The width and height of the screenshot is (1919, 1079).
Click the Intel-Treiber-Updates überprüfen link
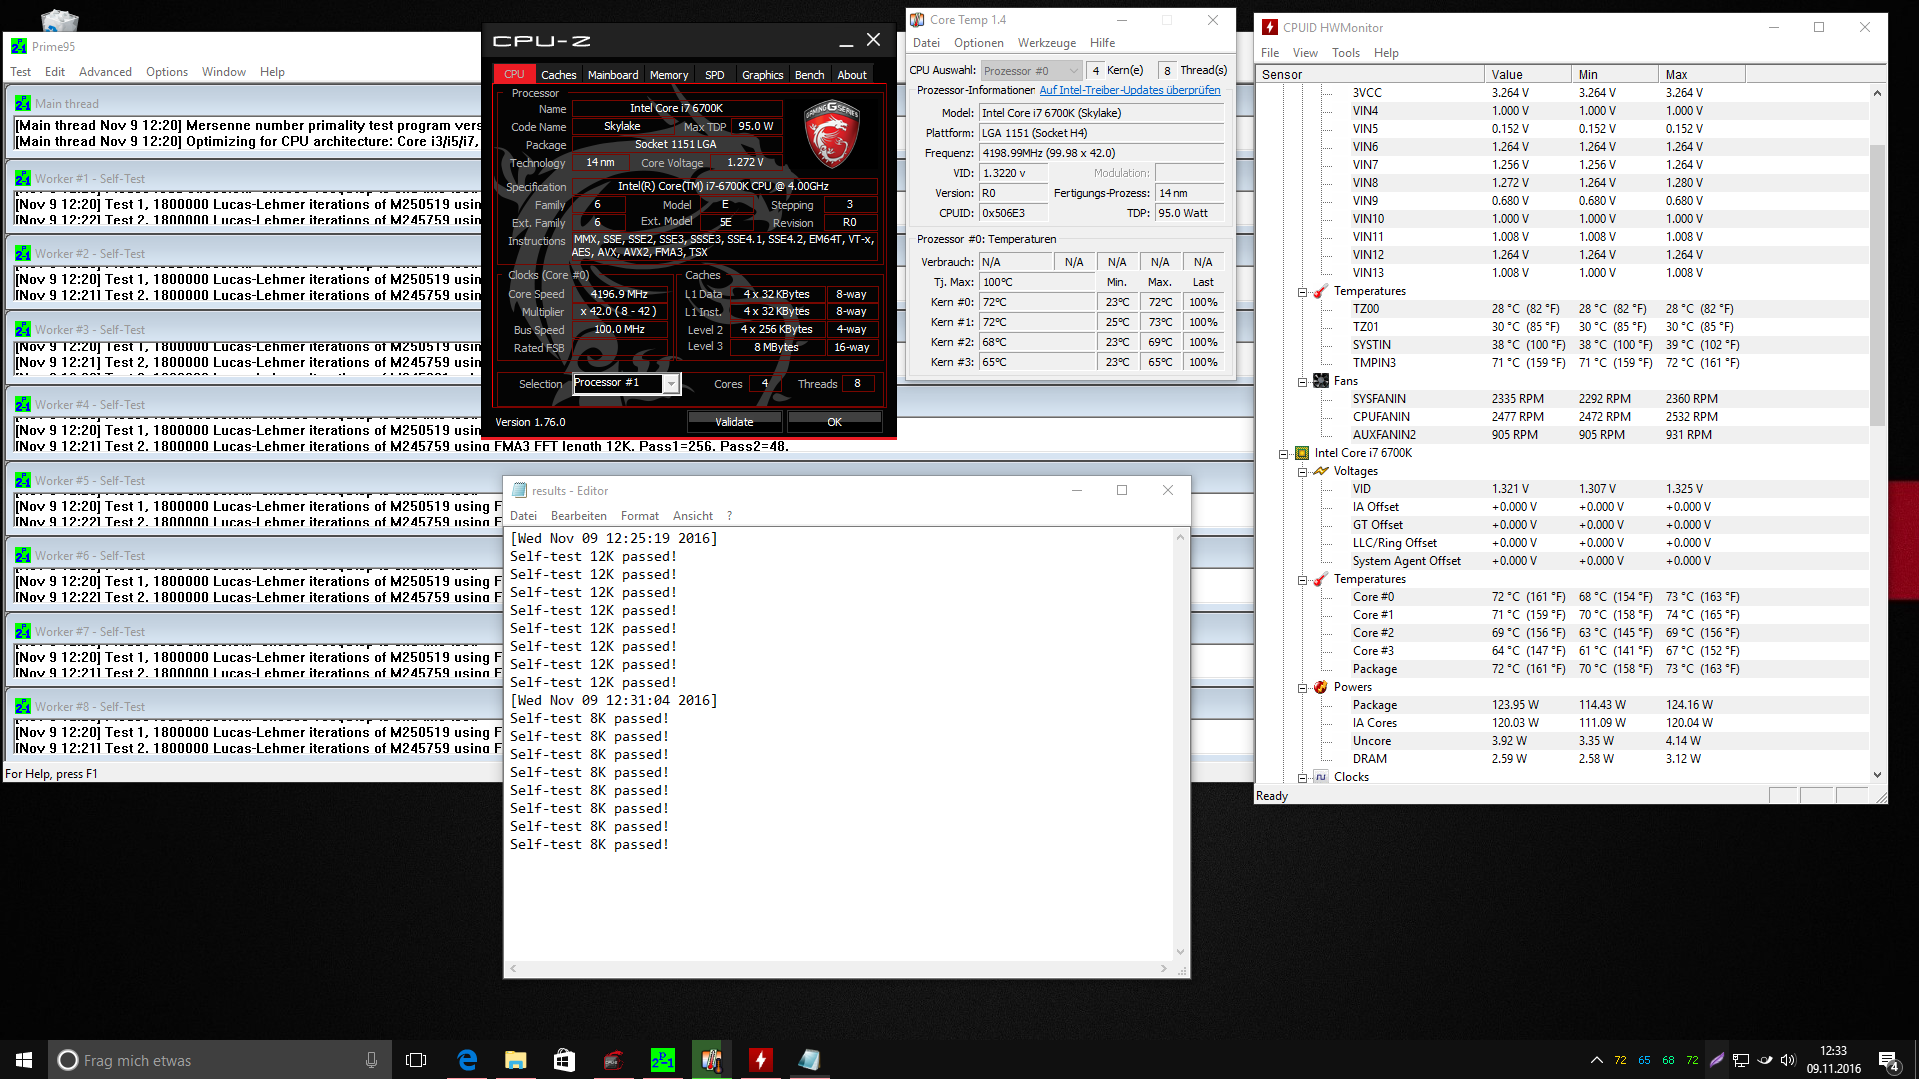click(x=1129, y=90)
